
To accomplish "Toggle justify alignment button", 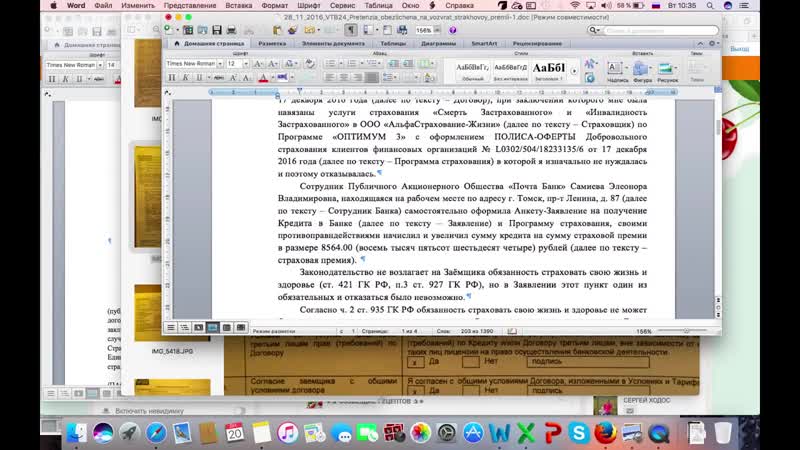I will (372, 78).
